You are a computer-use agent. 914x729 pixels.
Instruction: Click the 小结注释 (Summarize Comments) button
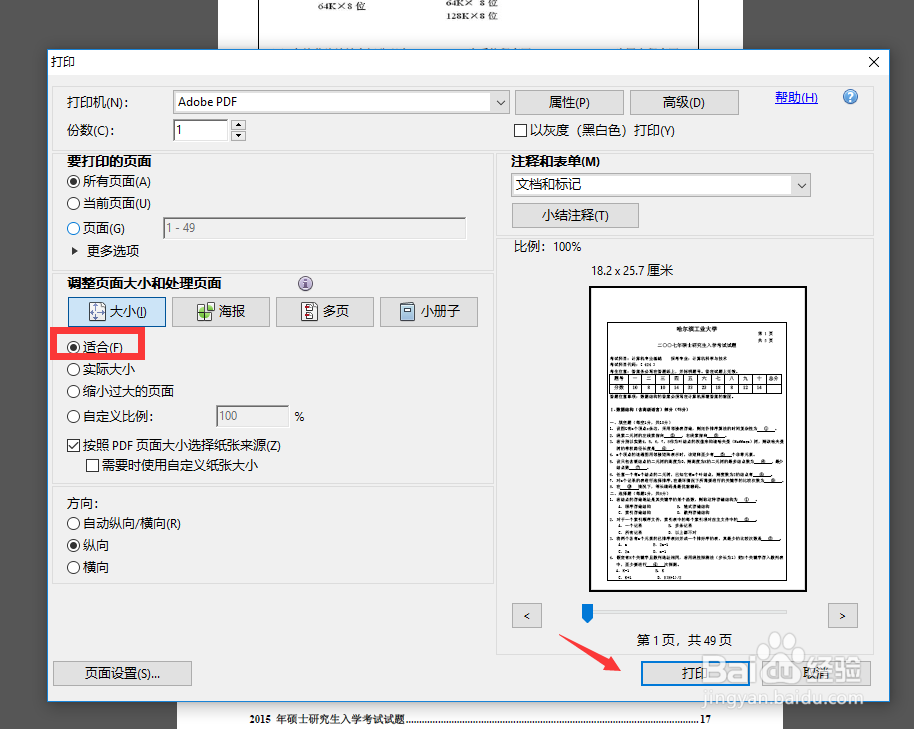(x=575, y=215)
